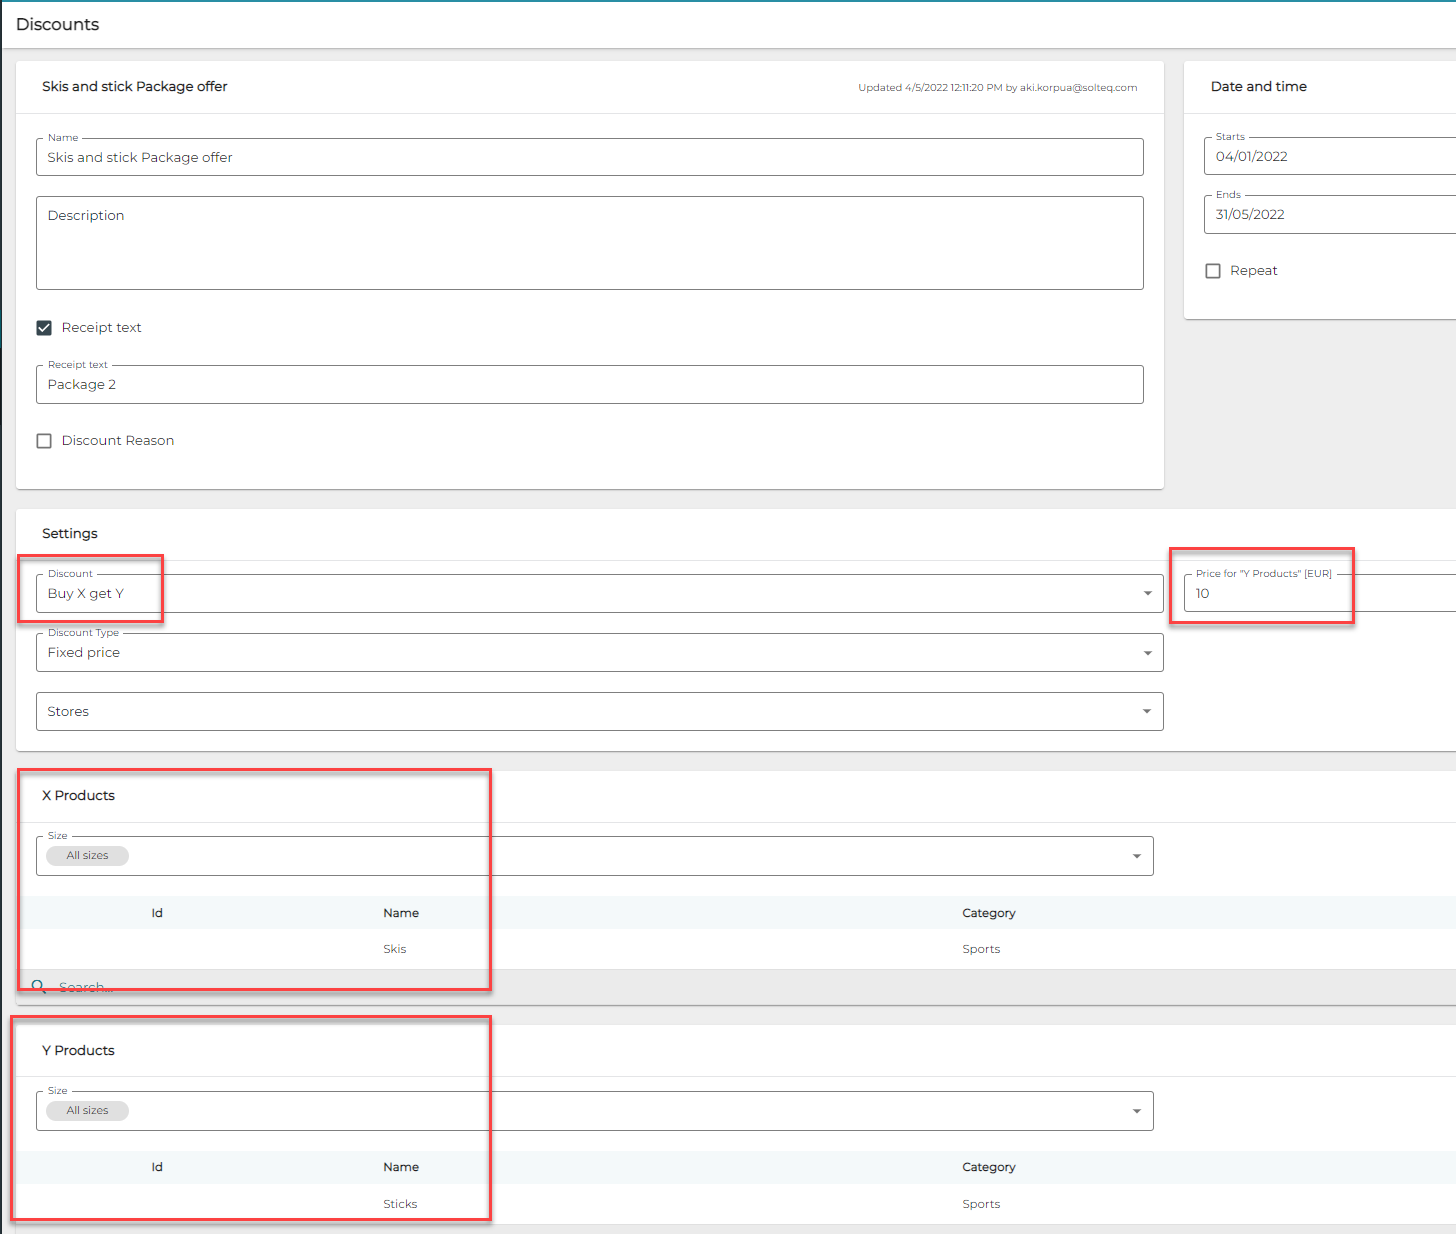The image size is (1456, 1234).
Task: Click the Discount dropdown arrow icon
Action: [x=1147, y=594]
